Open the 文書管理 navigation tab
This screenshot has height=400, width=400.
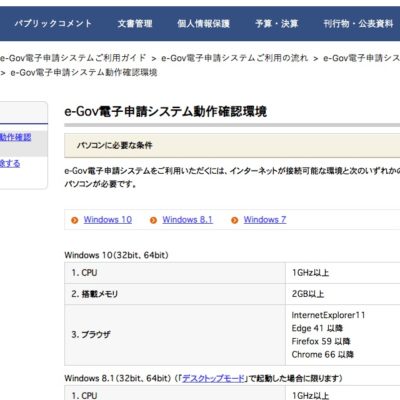pos(135,24)
